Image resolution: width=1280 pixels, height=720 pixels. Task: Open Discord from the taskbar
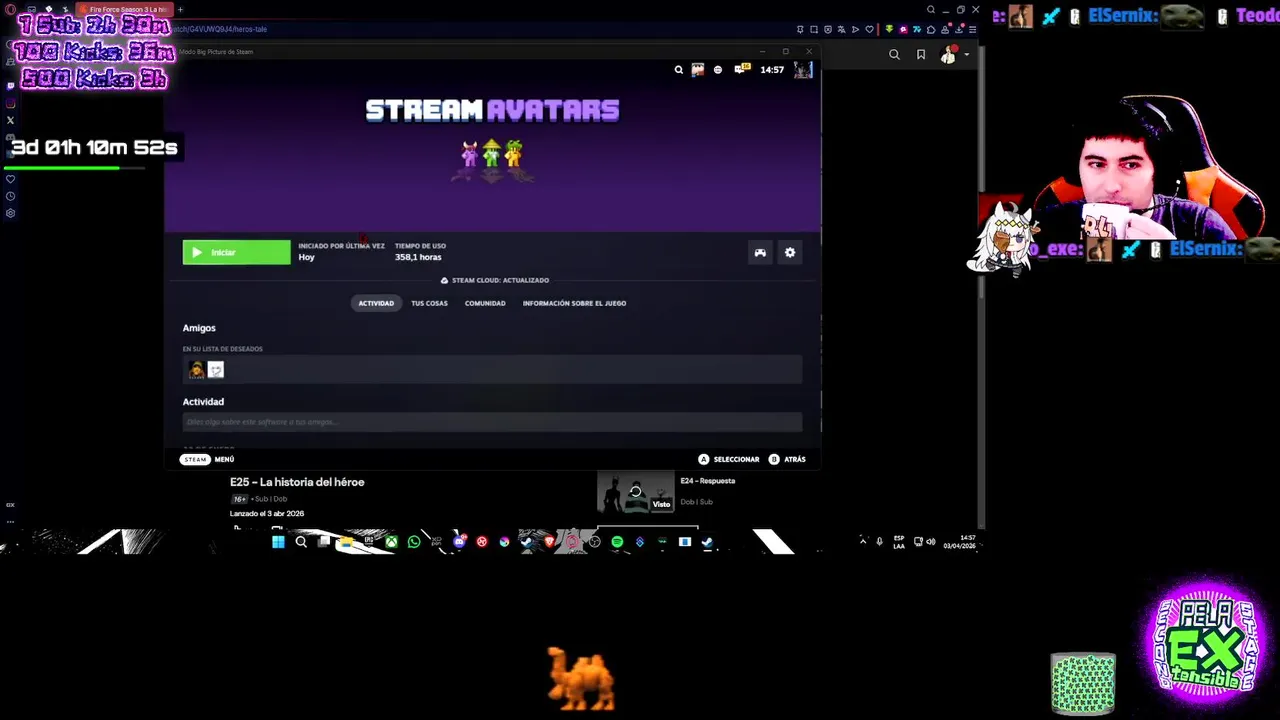point(459,542)
